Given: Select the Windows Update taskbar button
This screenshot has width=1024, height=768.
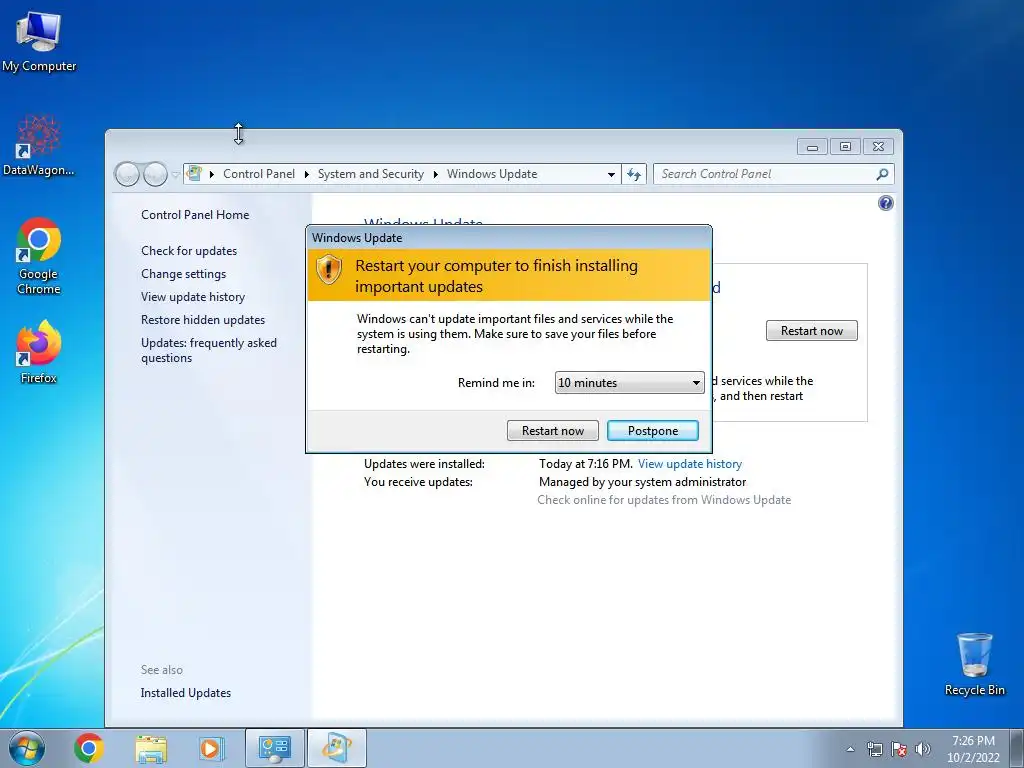Looking at the screenshot, I should pos(336,748).
